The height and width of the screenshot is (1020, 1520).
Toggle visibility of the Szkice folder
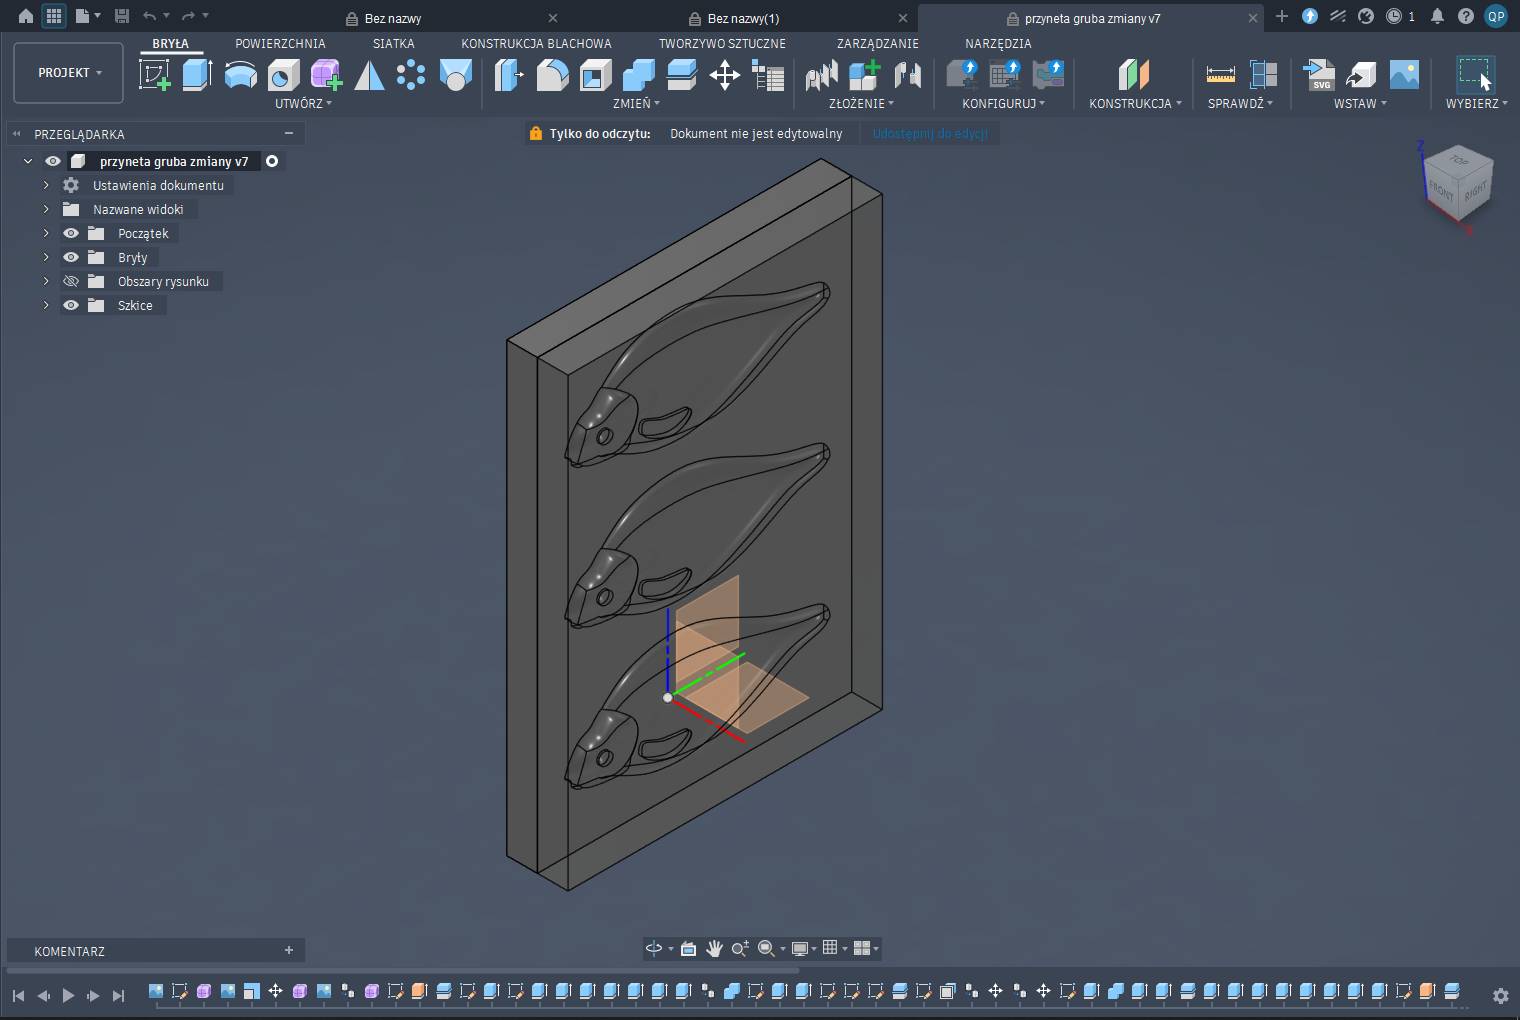click(71, 305)
